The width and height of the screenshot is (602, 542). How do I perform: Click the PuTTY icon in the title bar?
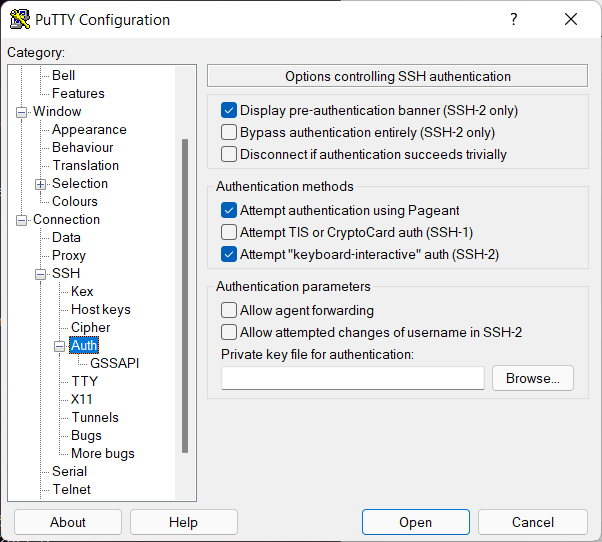20,19
